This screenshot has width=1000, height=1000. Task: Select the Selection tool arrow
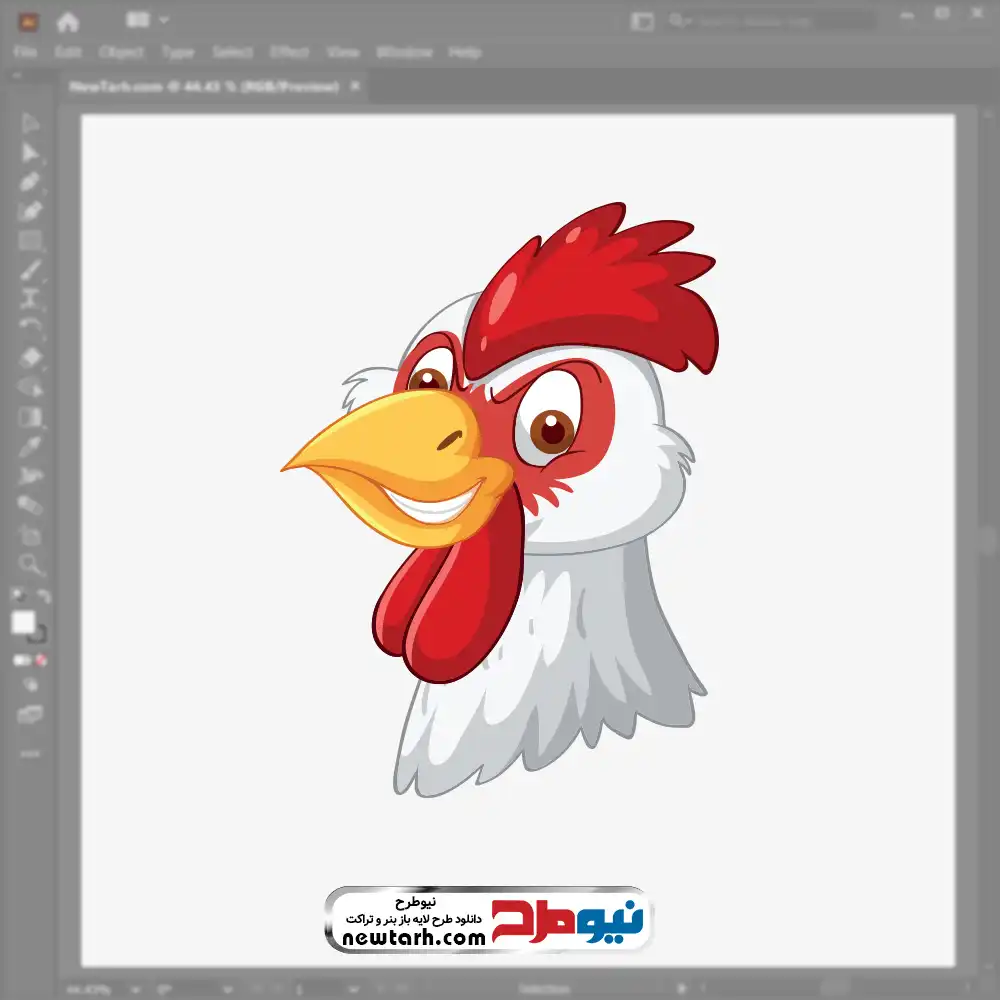pos(30,124)
